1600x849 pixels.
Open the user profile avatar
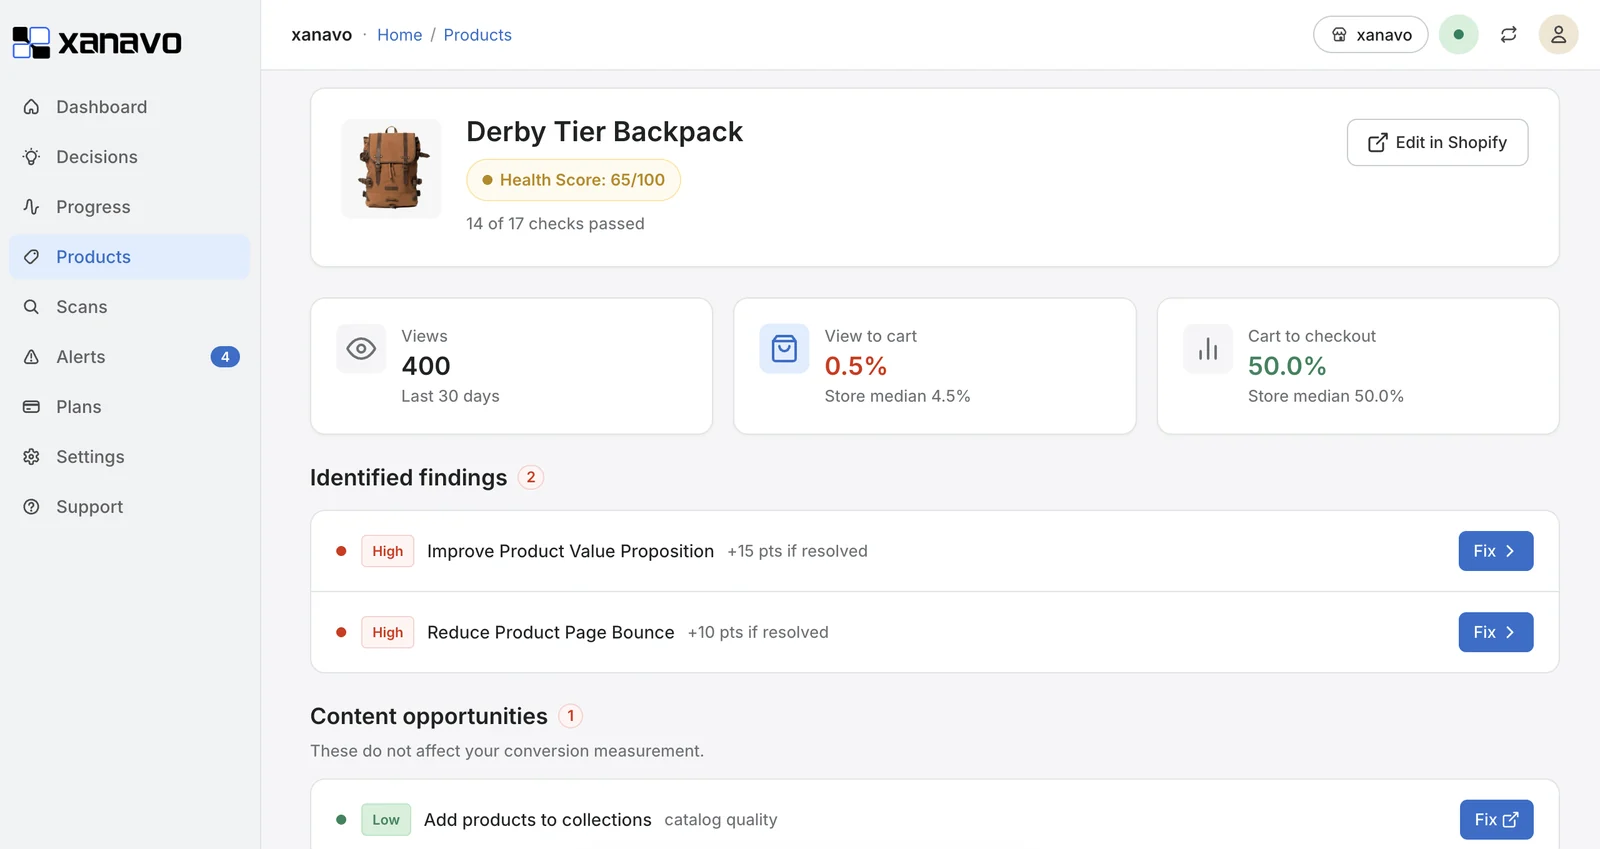1558,35
